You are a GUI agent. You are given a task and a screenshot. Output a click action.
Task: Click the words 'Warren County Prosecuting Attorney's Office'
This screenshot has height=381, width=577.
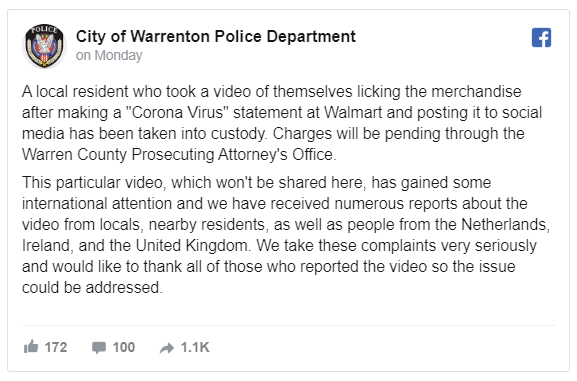click(178, 155)
